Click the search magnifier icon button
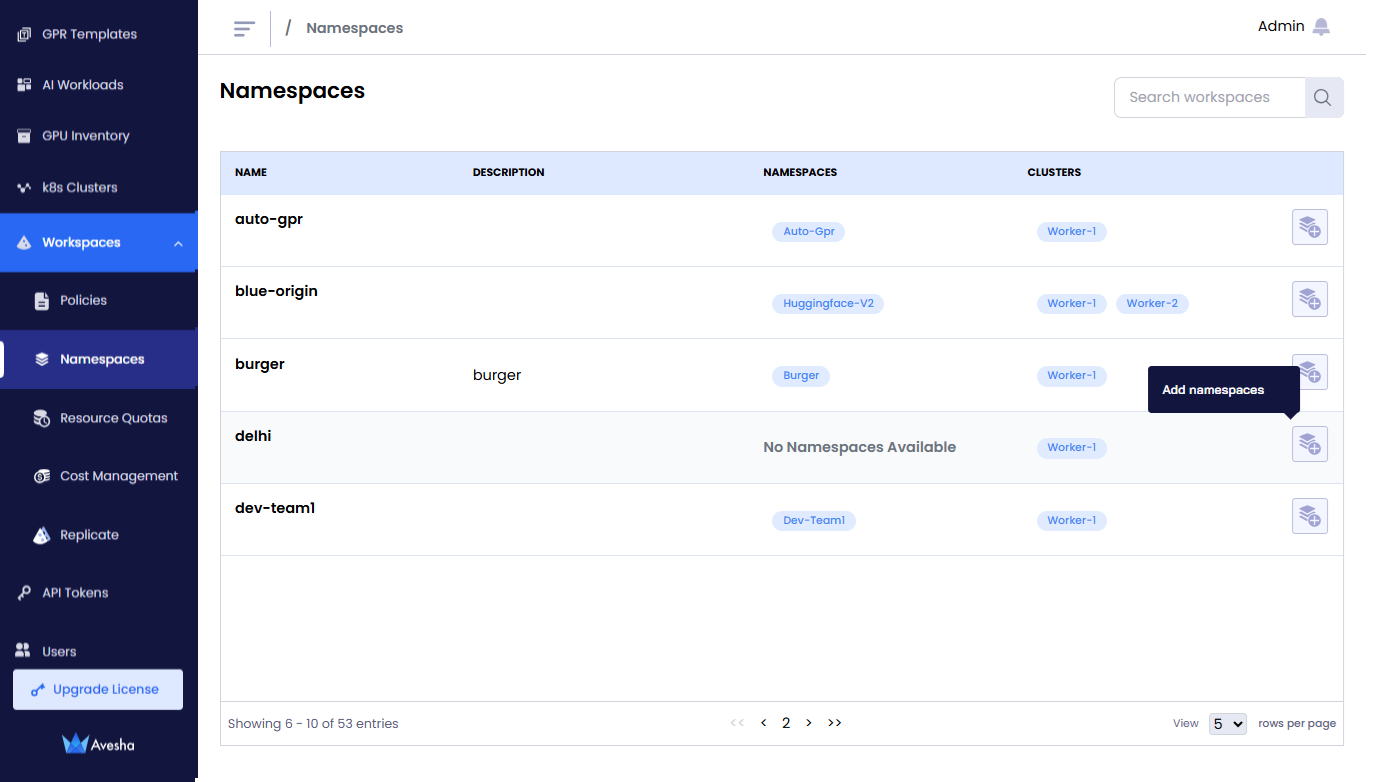1398x782 pixels. point(1323,98)
